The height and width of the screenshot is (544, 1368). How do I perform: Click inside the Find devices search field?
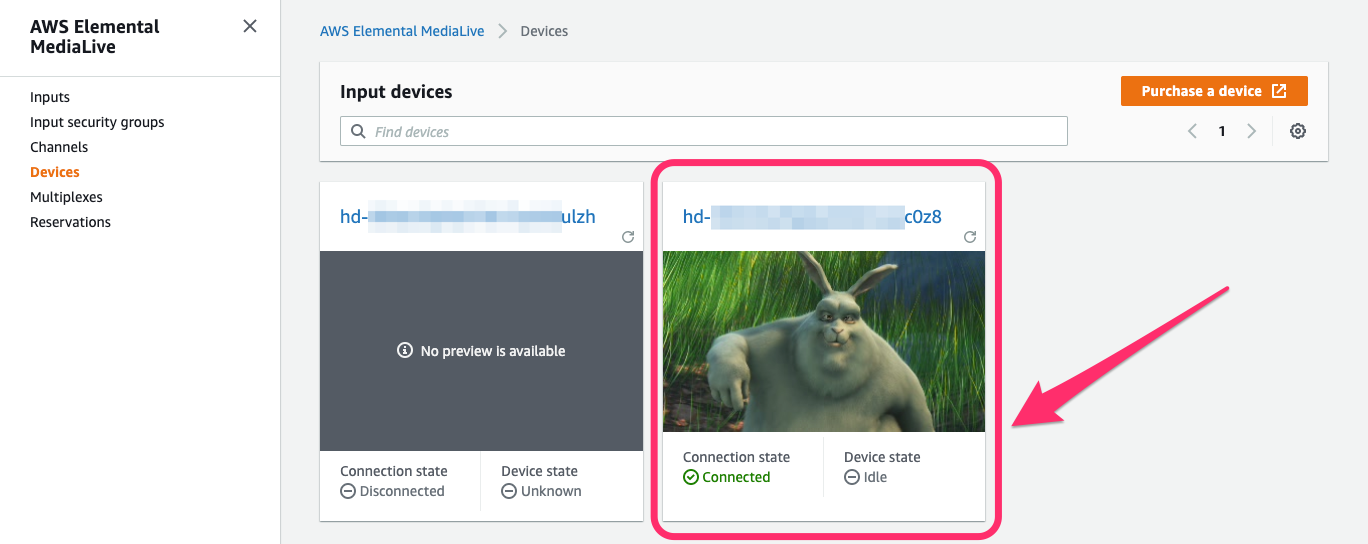710,131
